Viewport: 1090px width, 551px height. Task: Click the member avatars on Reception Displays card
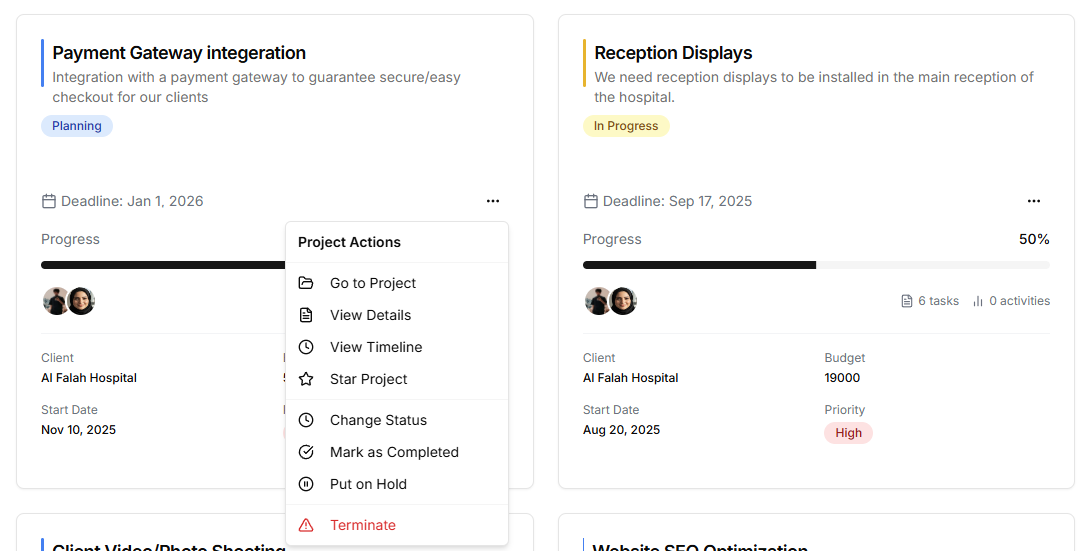(x=610, y=301)
